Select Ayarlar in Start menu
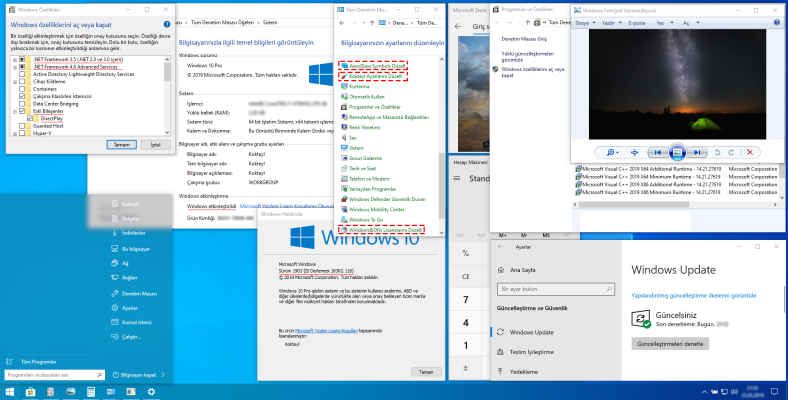The image size is (788, 400). [124, 308]
